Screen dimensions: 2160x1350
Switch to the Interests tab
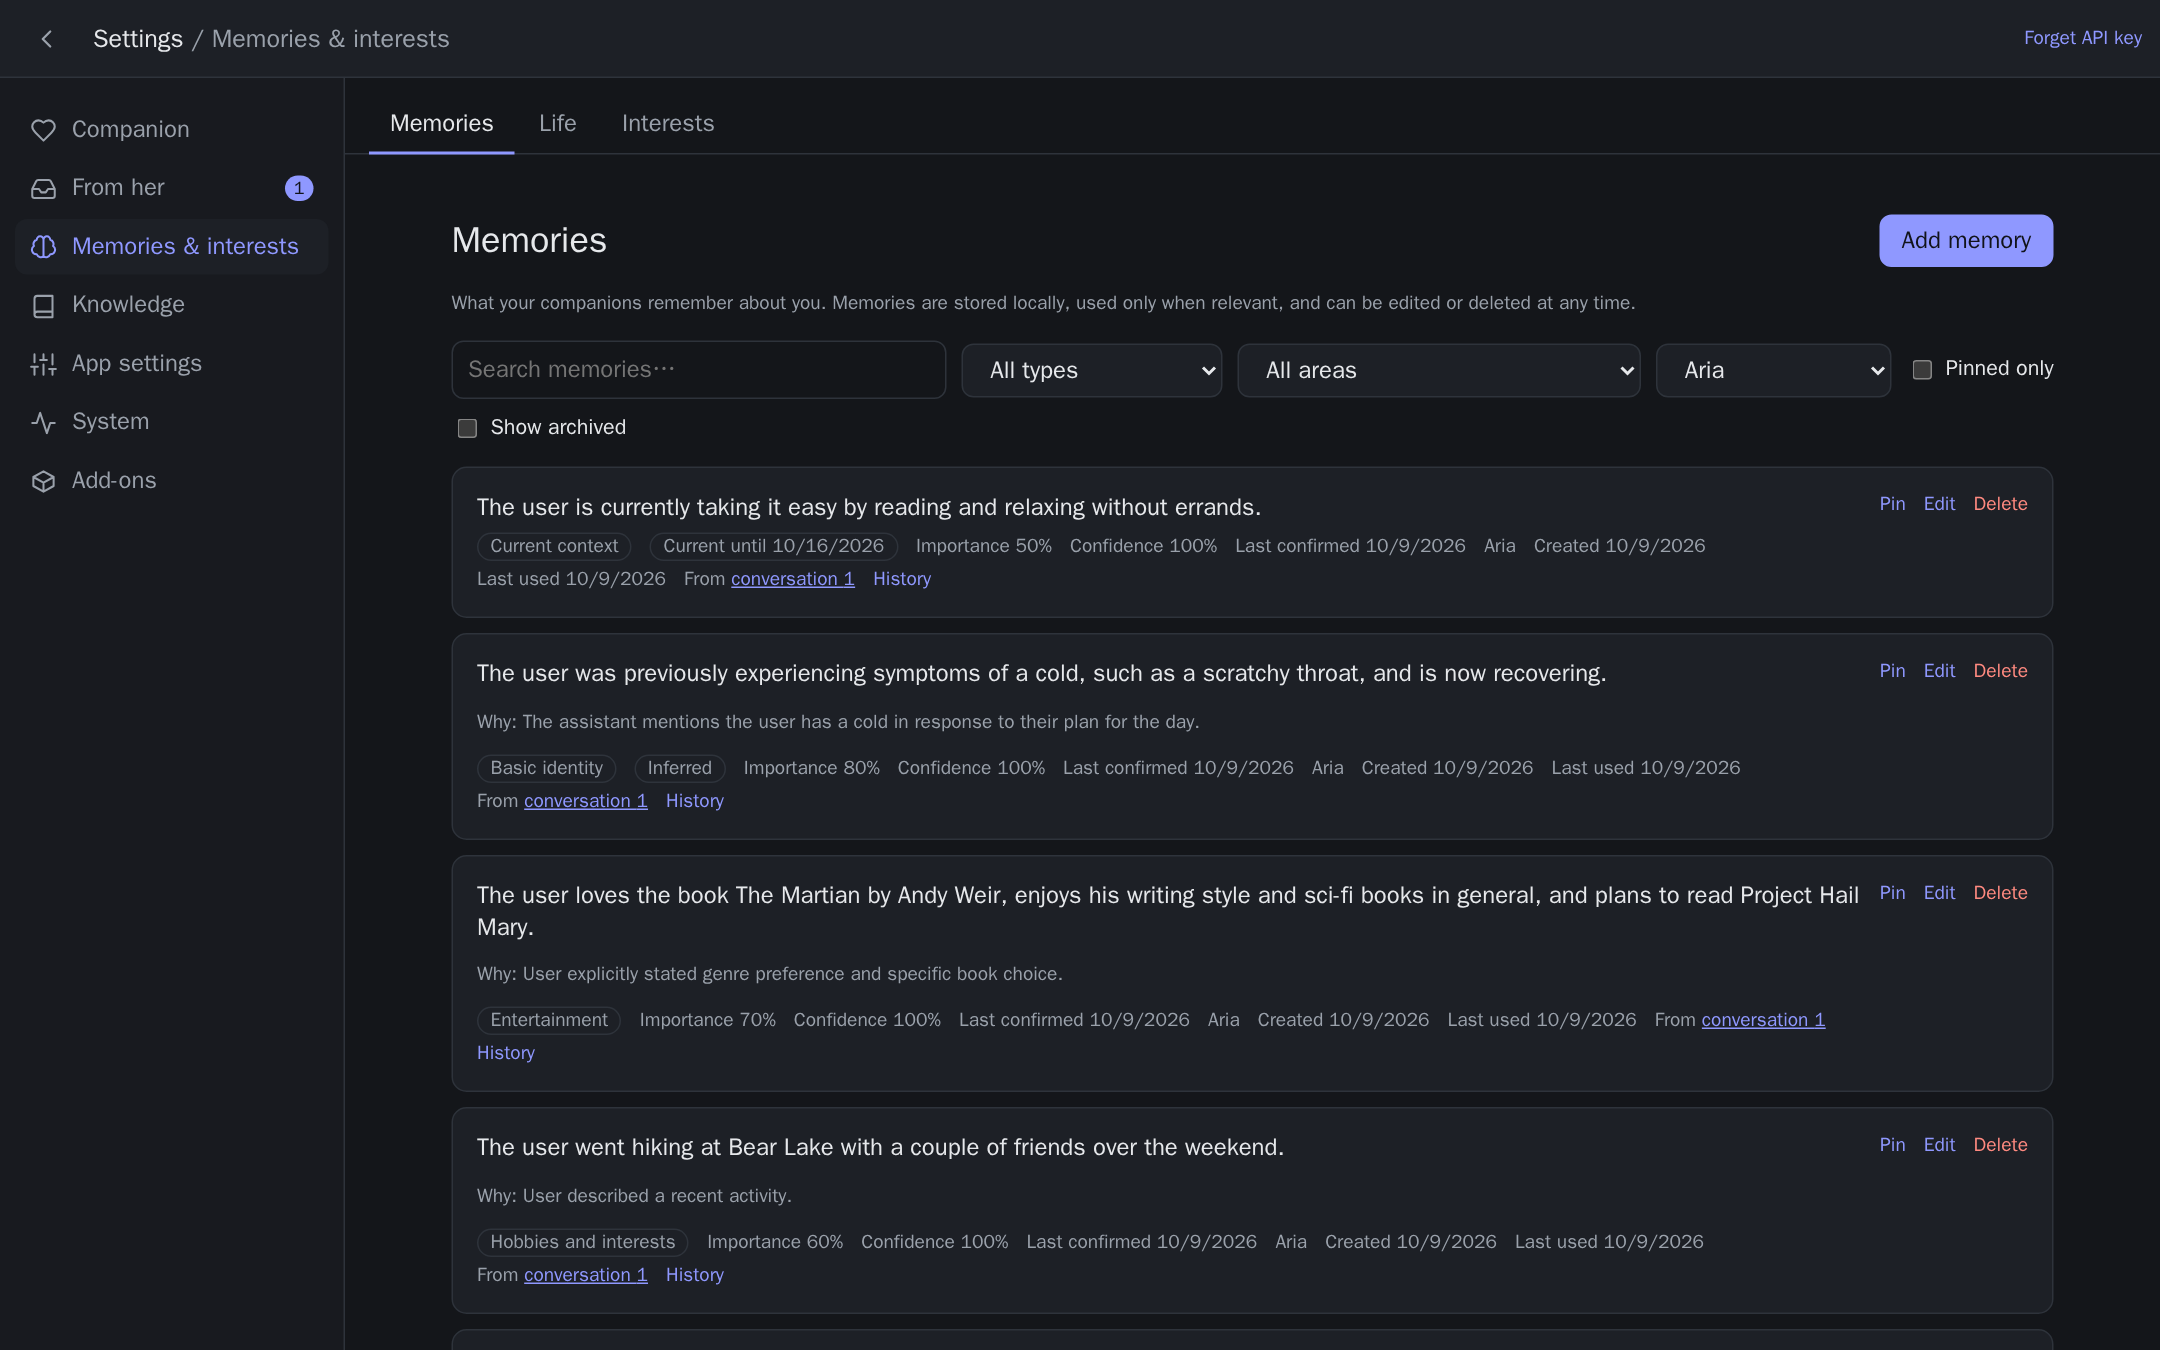click(x=668, y=123)
